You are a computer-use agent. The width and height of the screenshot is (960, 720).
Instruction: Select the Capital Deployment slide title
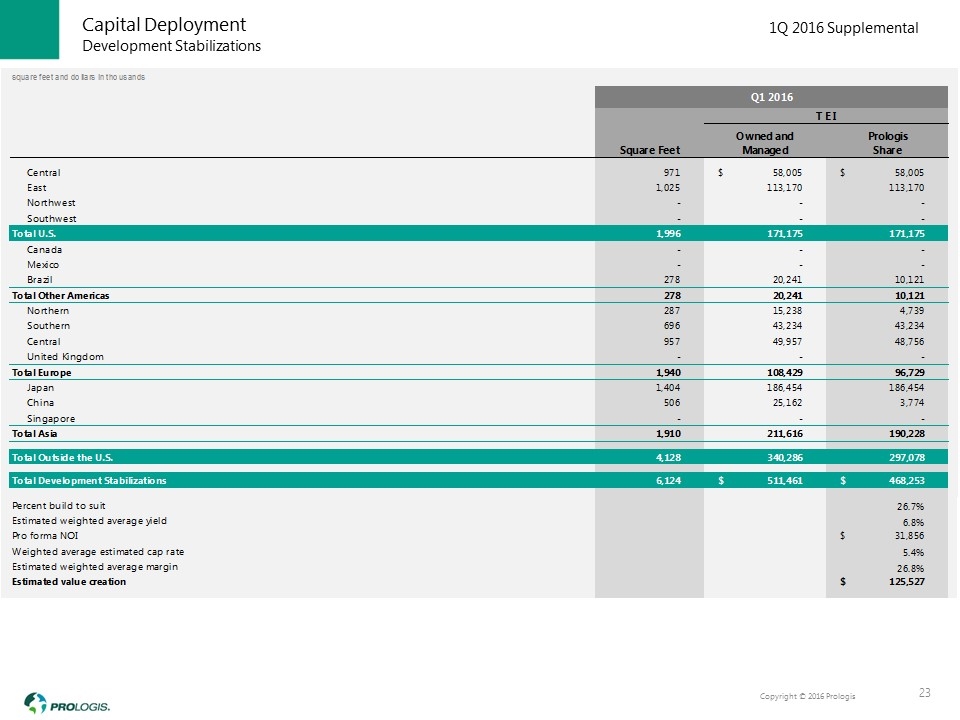[x=163, y=24]
